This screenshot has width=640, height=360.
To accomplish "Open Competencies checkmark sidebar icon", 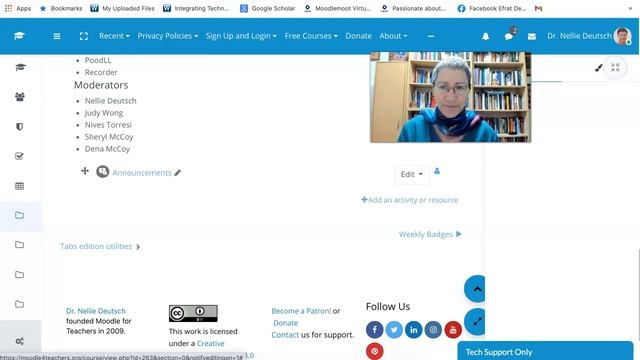I will coord(19,156).
